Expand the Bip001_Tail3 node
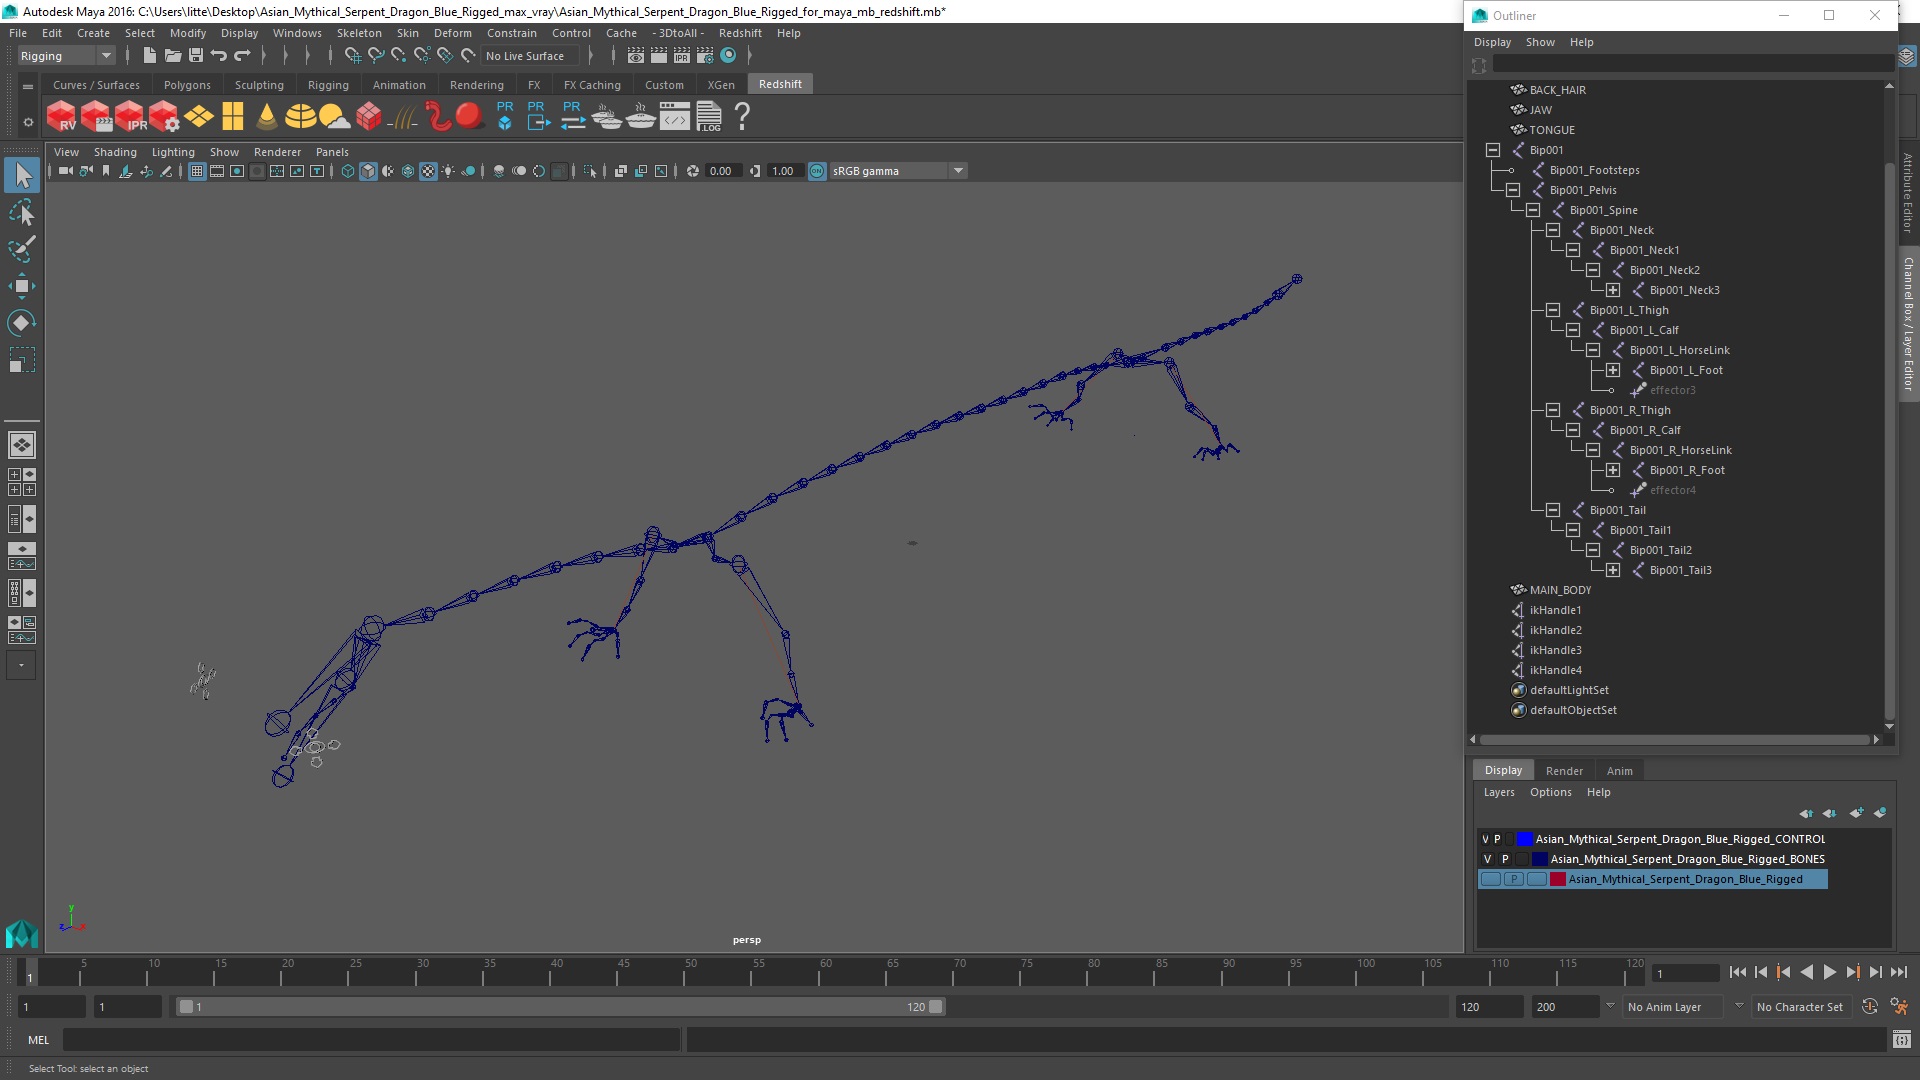Image resolution: width=1920 pixels, height=1080 pixels. 1613,570
